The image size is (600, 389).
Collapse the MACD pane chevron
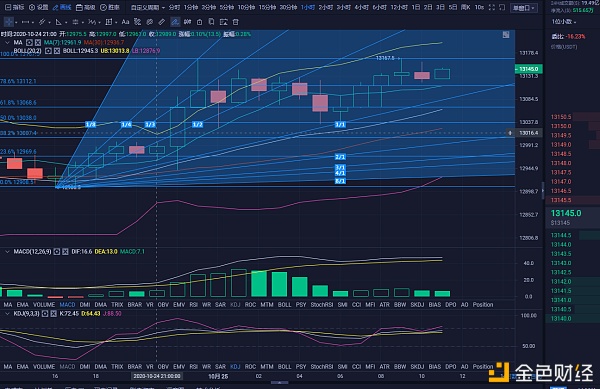tap(7, 252)
